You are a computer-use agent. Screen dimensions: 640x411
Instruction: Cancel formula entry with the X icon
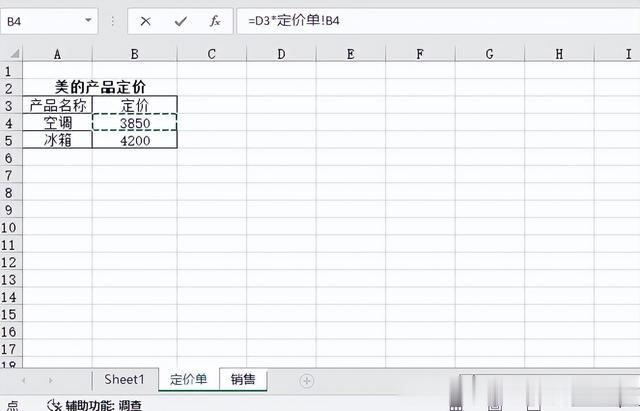click(x=145, y=21)
